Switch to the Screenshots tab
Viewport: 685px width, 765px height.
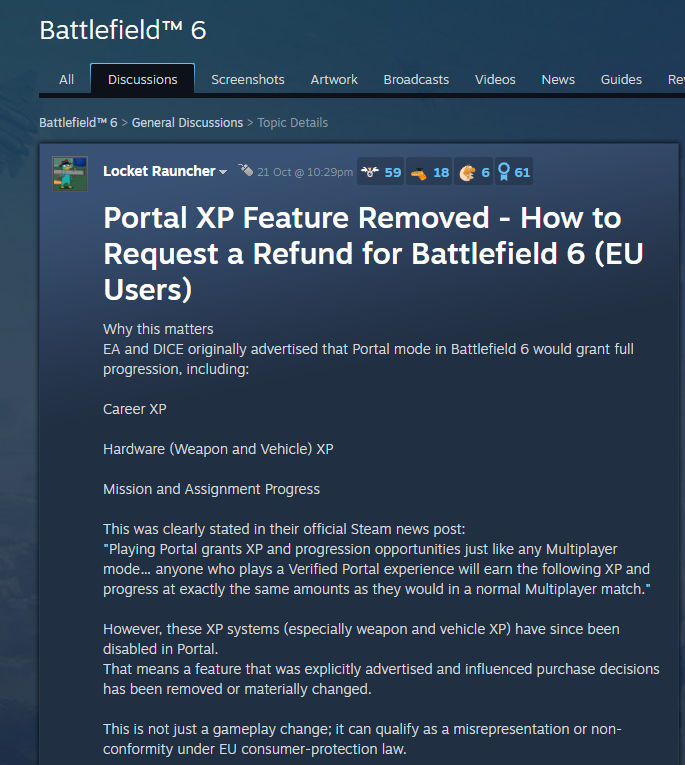247,80
